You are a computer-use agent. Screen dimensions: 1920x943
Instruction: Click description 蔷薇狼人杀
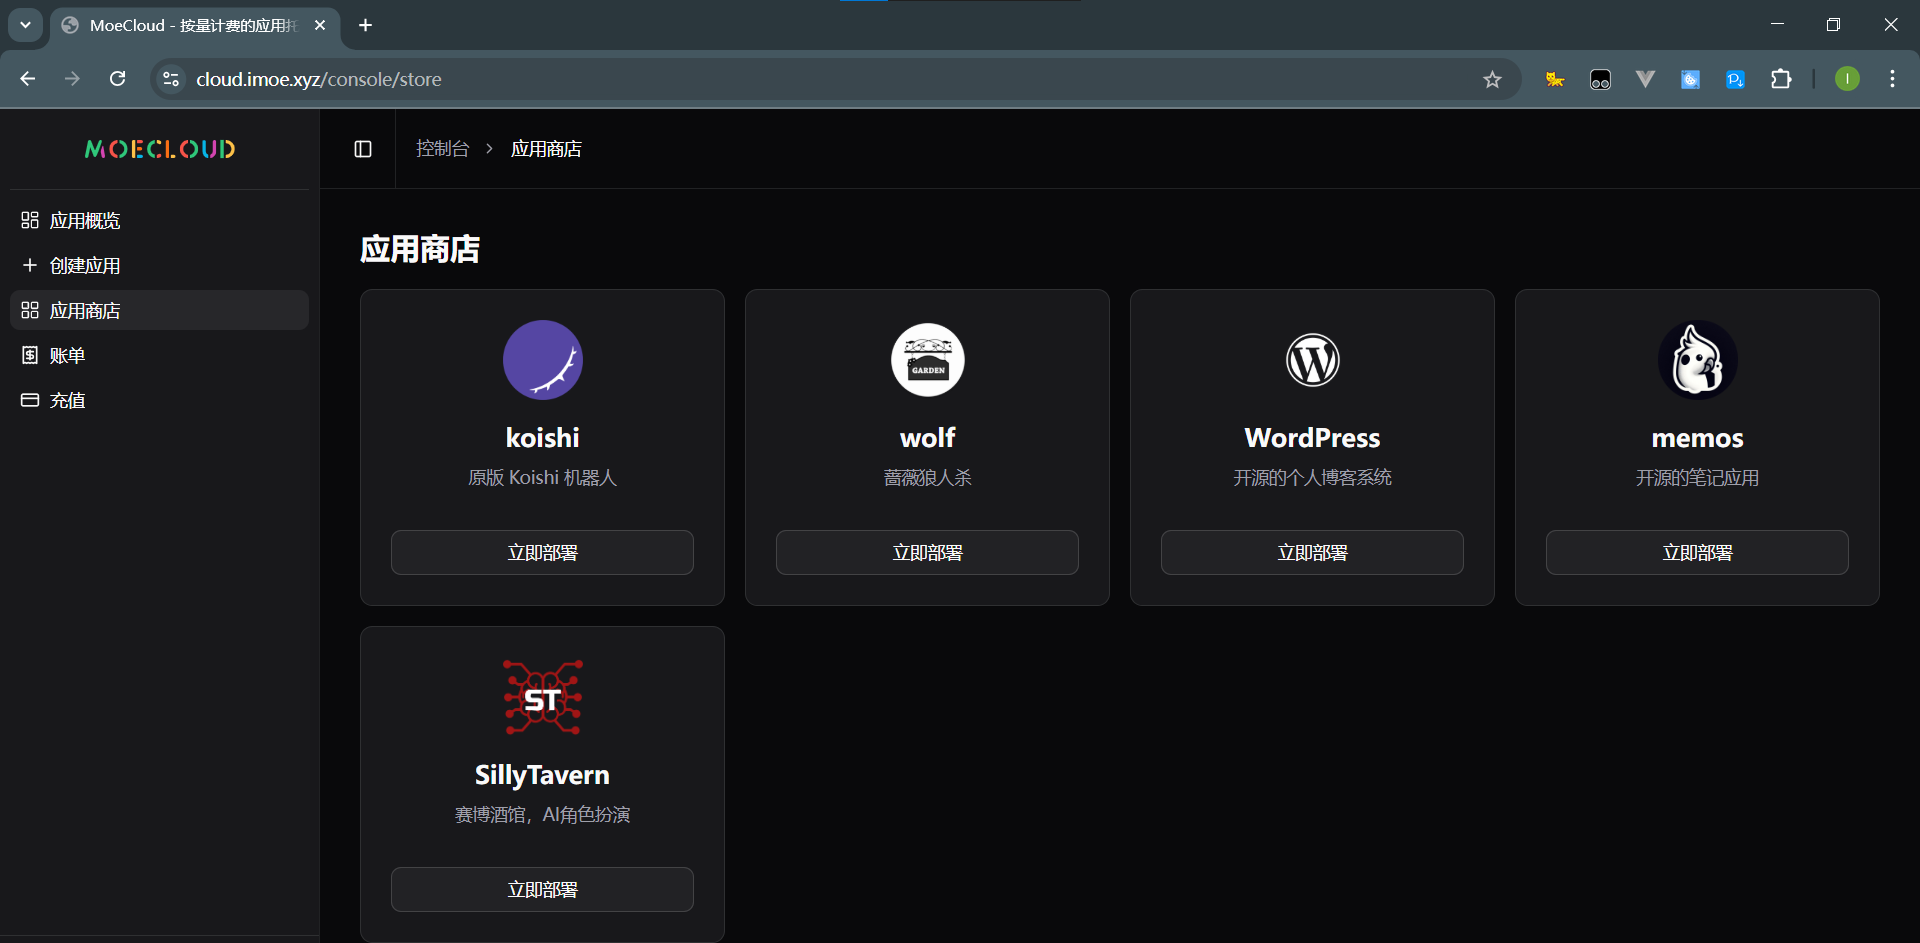pos(928,478)
